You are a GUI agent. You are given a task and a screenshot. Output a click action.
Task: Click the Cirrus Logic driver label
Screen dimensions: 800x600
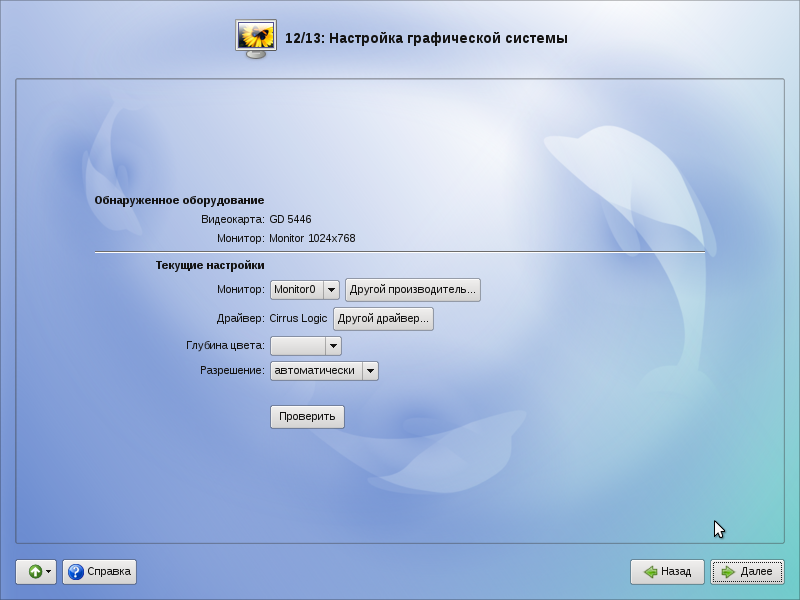tap(298, 319)
